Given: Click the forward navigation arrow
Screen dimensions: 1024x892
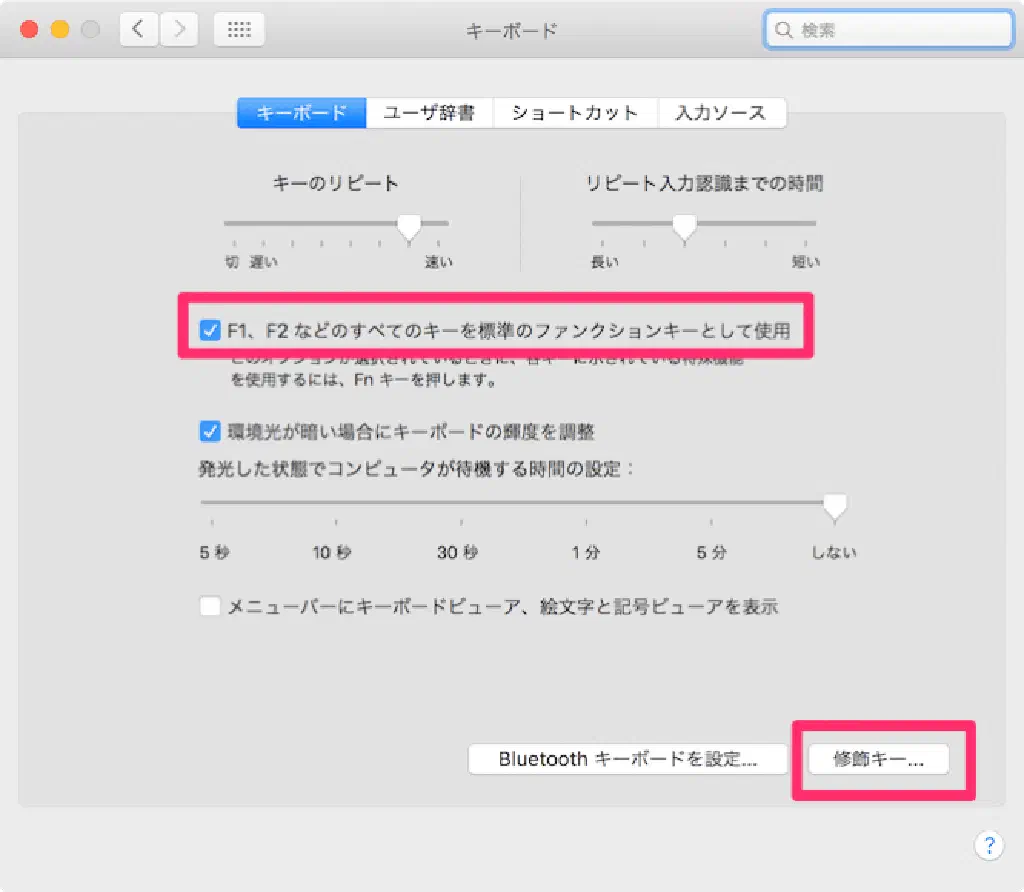Looking at the screenshot, I should click(179, 30).
